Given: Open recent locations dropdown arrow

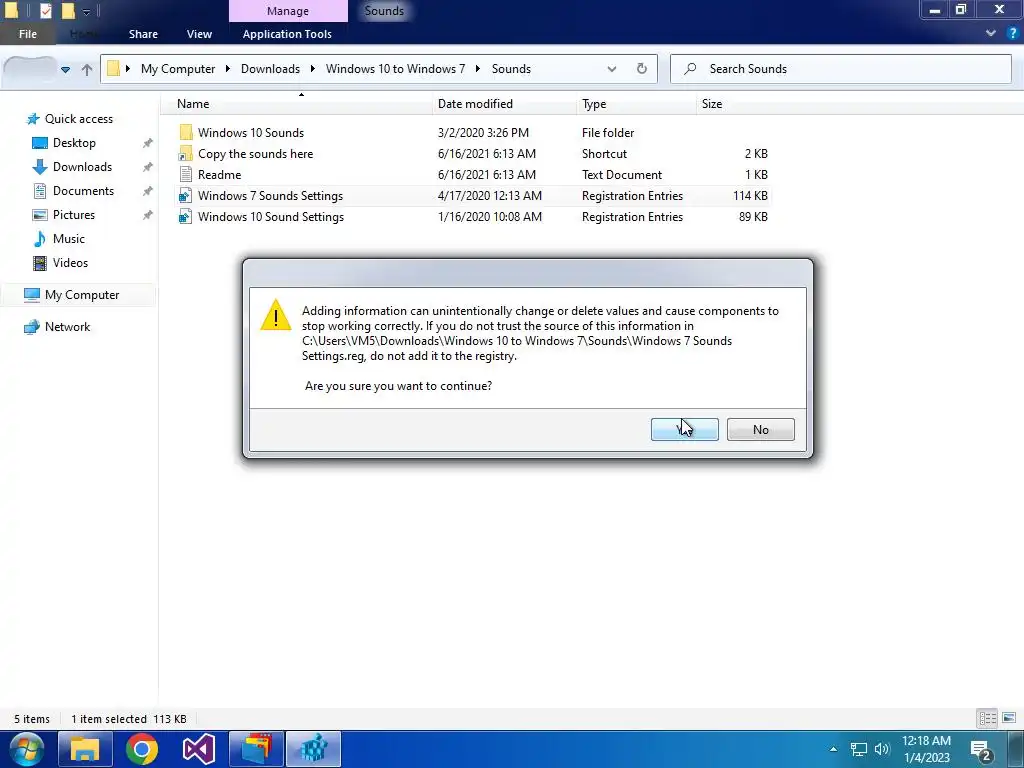Looking at the screenshot, I should [65, 69].
